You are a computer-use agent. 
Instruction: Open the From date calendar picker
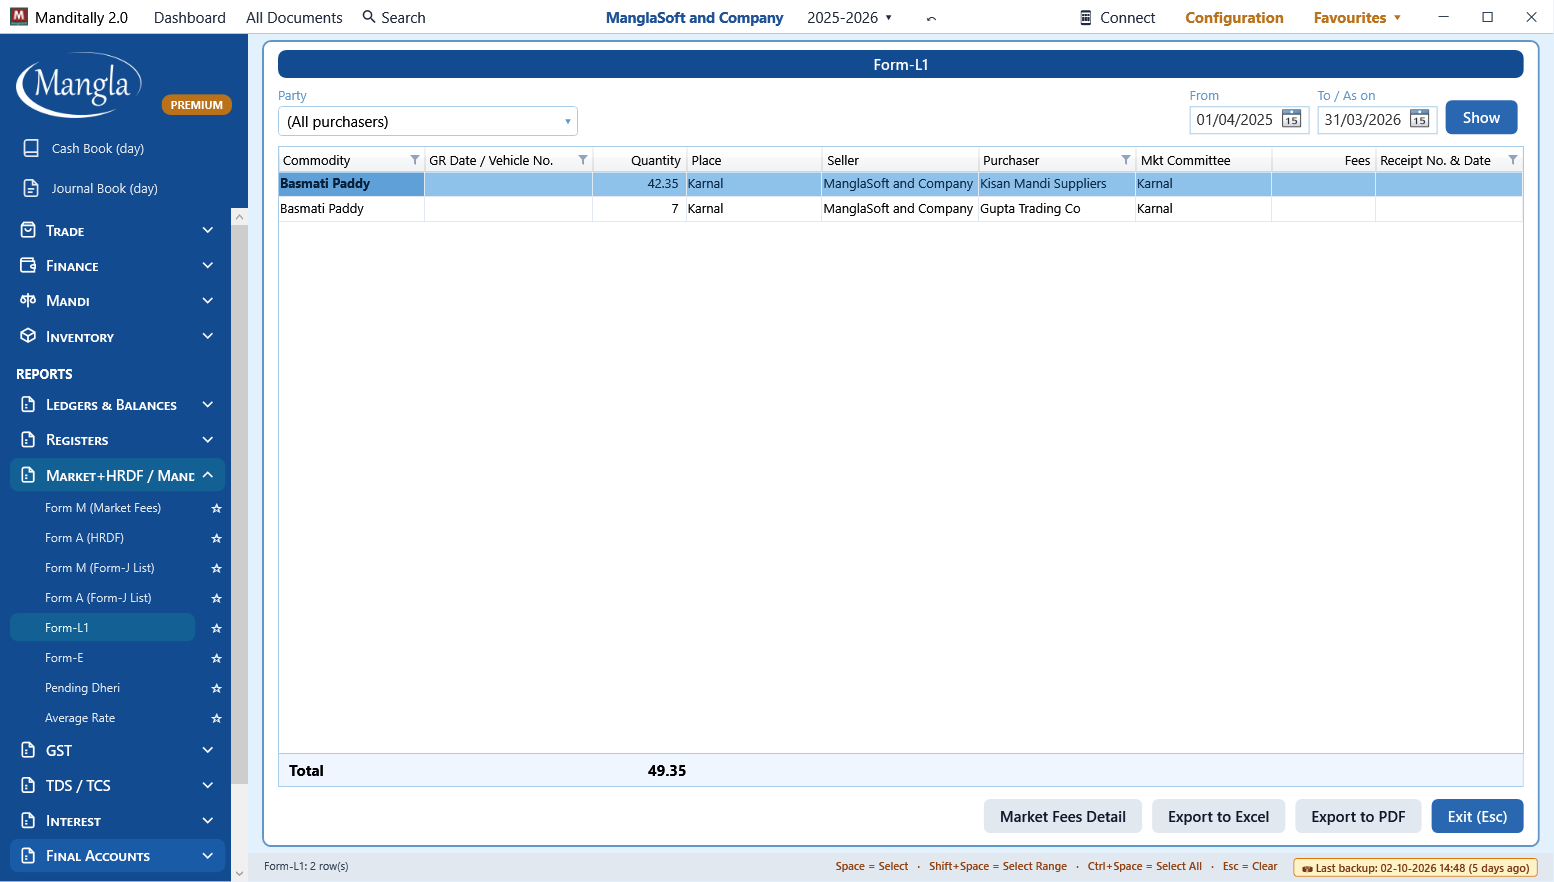pos(1291,120)
